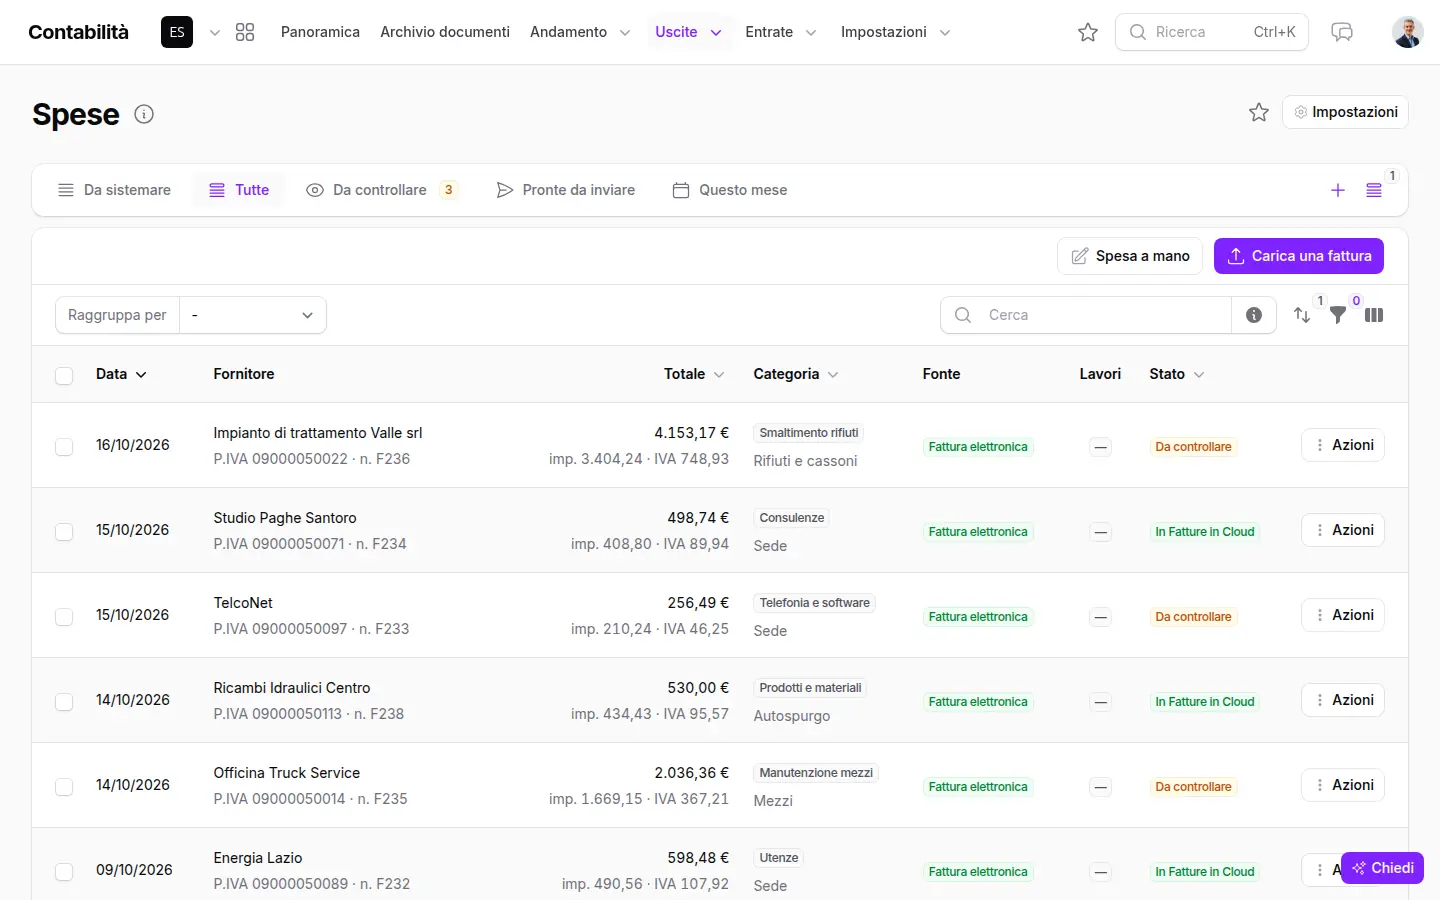This screenshot has width=1440, height=900.
Task: Expand the company switcher chevron
Action: click(214, 32)
